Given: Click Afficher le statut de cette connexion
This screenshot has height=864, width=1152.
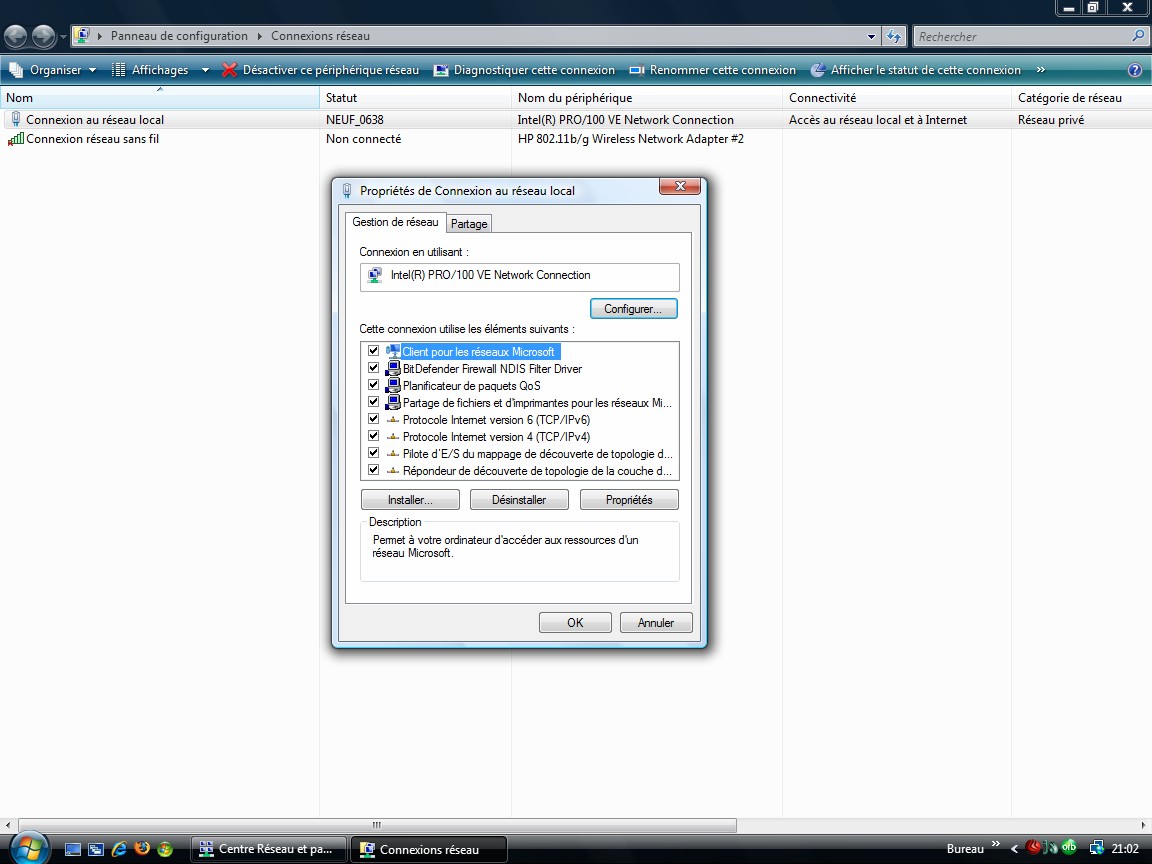Looking at the screenshot, I should (x=915, y=70).
